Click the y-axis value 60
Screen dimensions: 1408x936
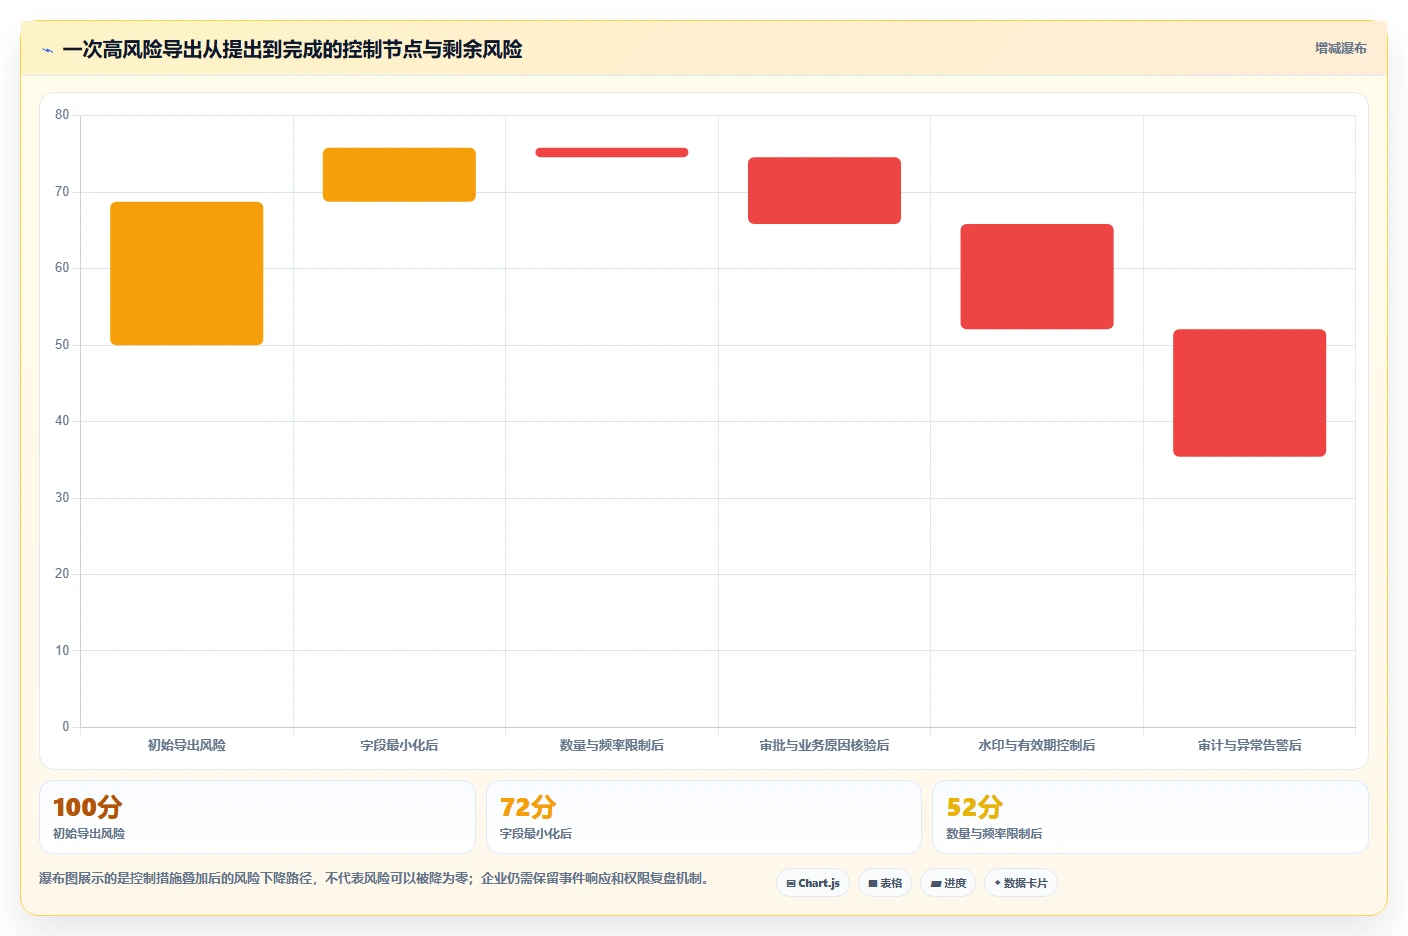point(62,268)
